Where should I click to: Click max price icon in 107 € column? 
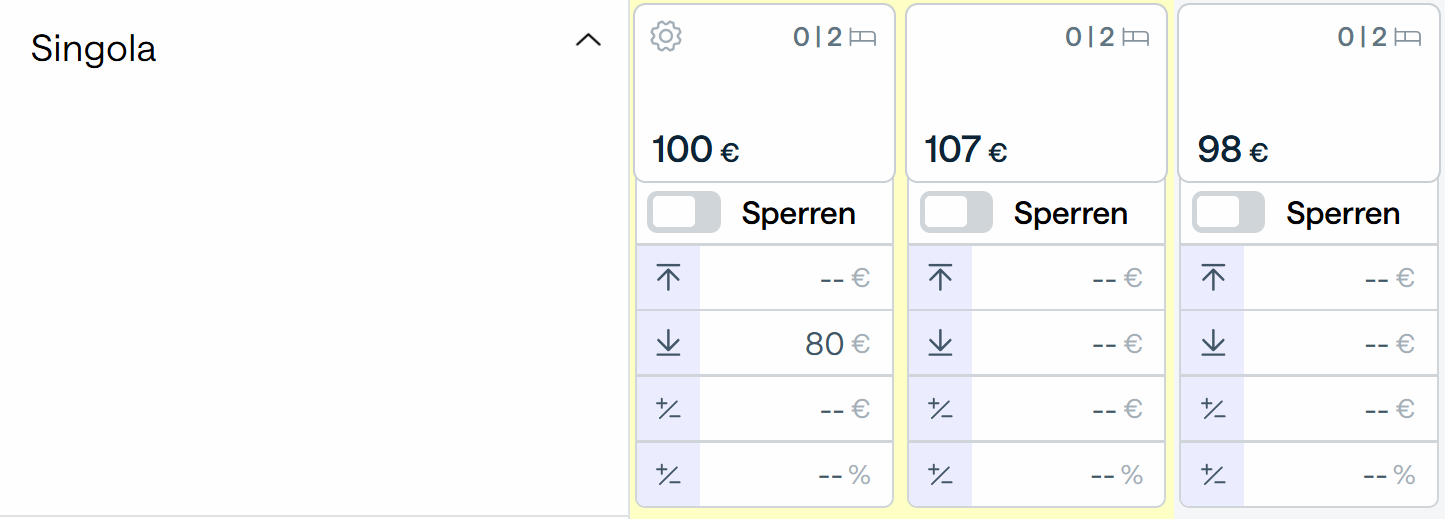(940, 278)
